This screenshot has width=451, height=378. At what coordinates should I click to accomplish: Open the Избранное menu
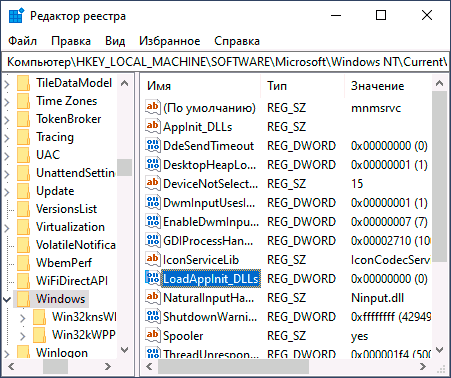click(169, 41)
